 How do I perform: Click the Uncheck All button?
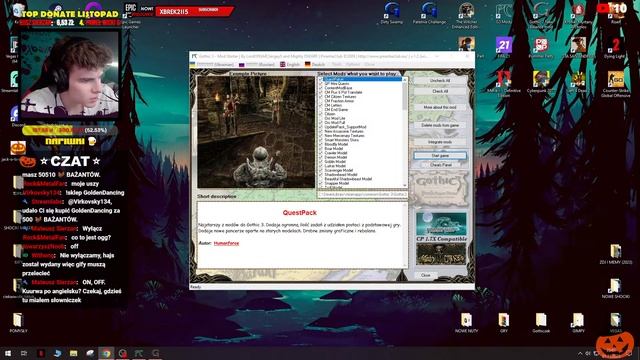(x=440, y=80)
